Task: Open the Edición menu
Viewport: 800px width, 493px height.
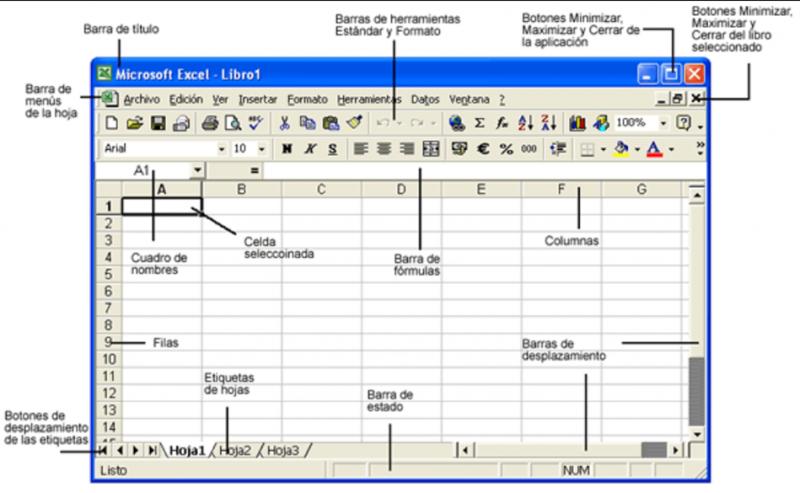Action: [x=186, y=100]
